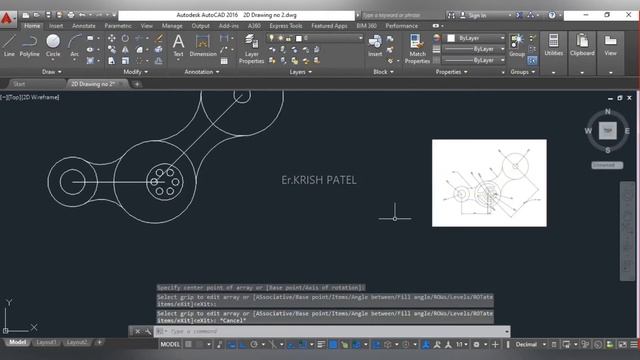The width and height of the screenshot is (640, 360).
Task: Switch to Layout2 tab
Action: (x=76, y=342)
